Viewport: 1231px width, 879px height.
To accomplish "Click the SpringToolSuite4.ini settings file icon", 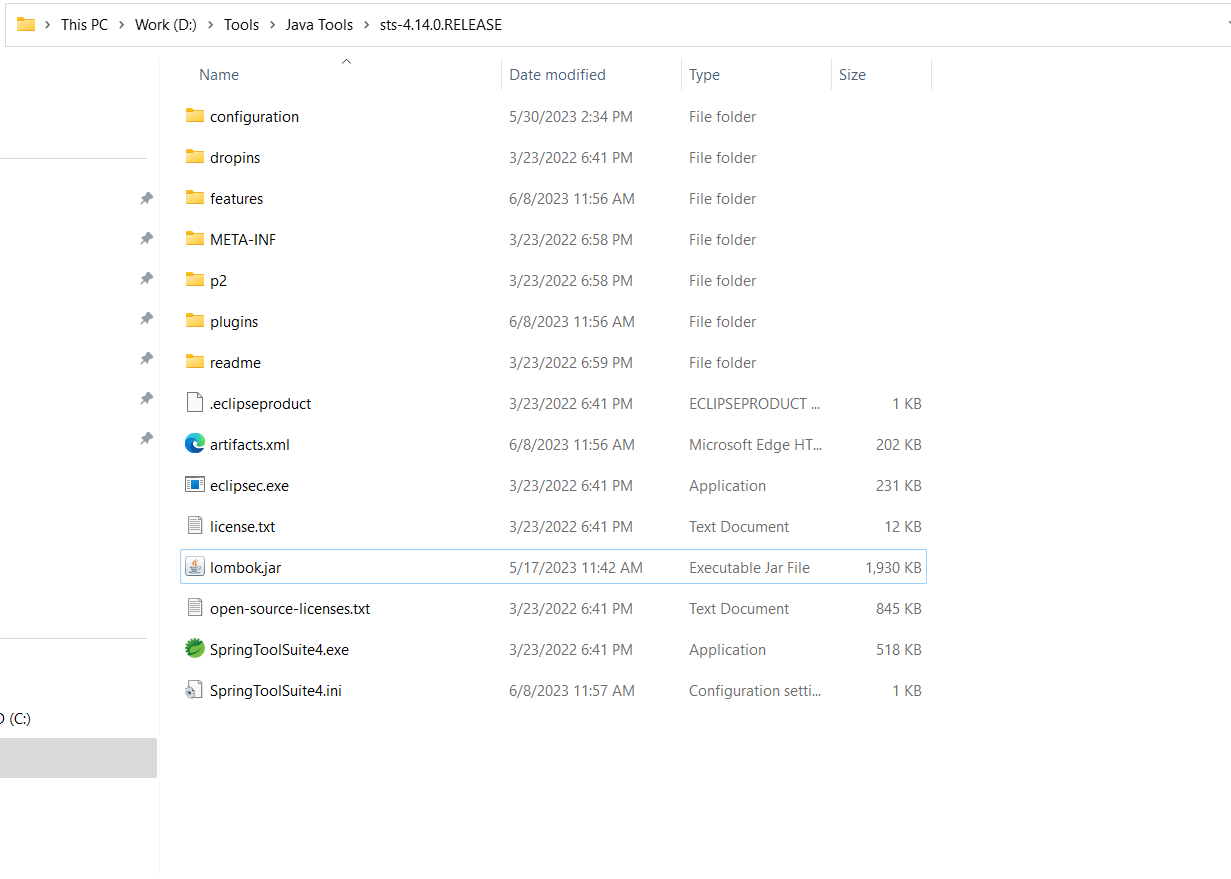I will tap(195, 690).
